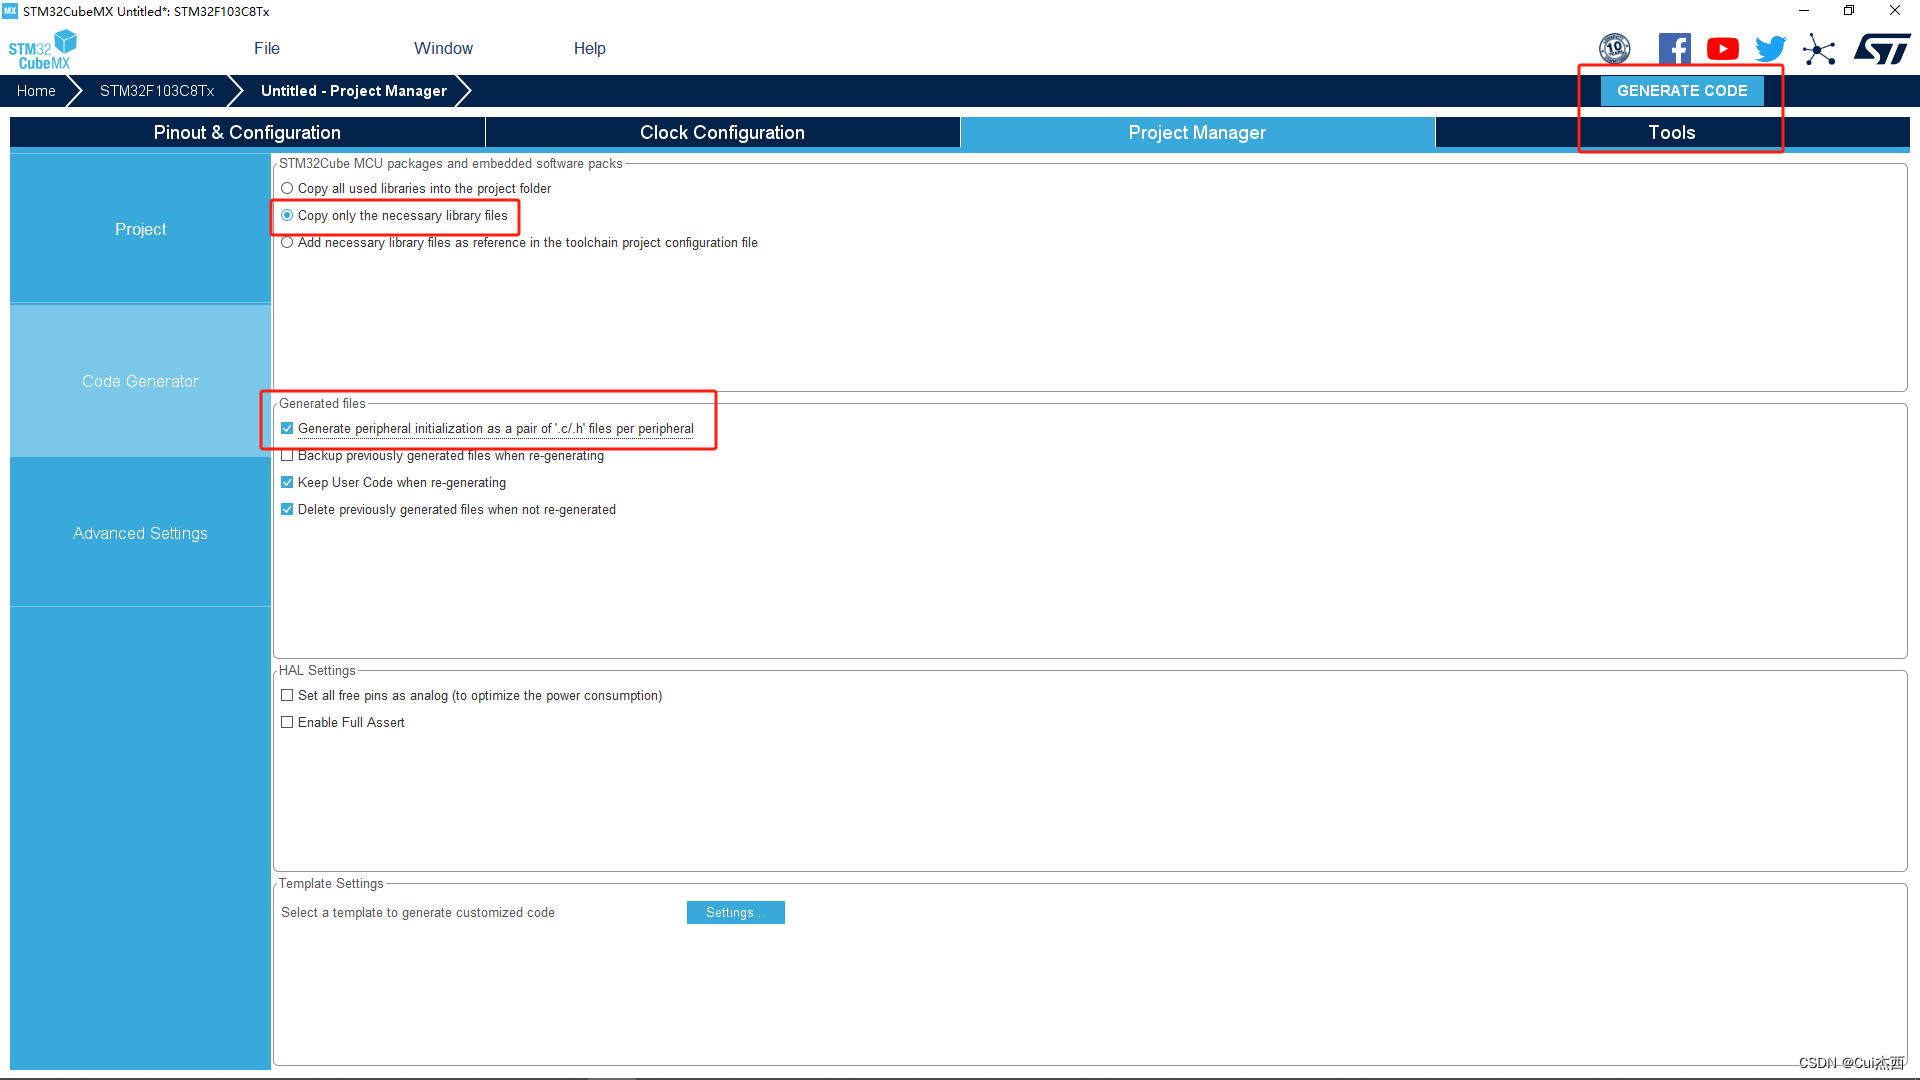Screen dimensions: 1920x1080
Task: Expand the Advanced Settings section
Action: [140, 533]
